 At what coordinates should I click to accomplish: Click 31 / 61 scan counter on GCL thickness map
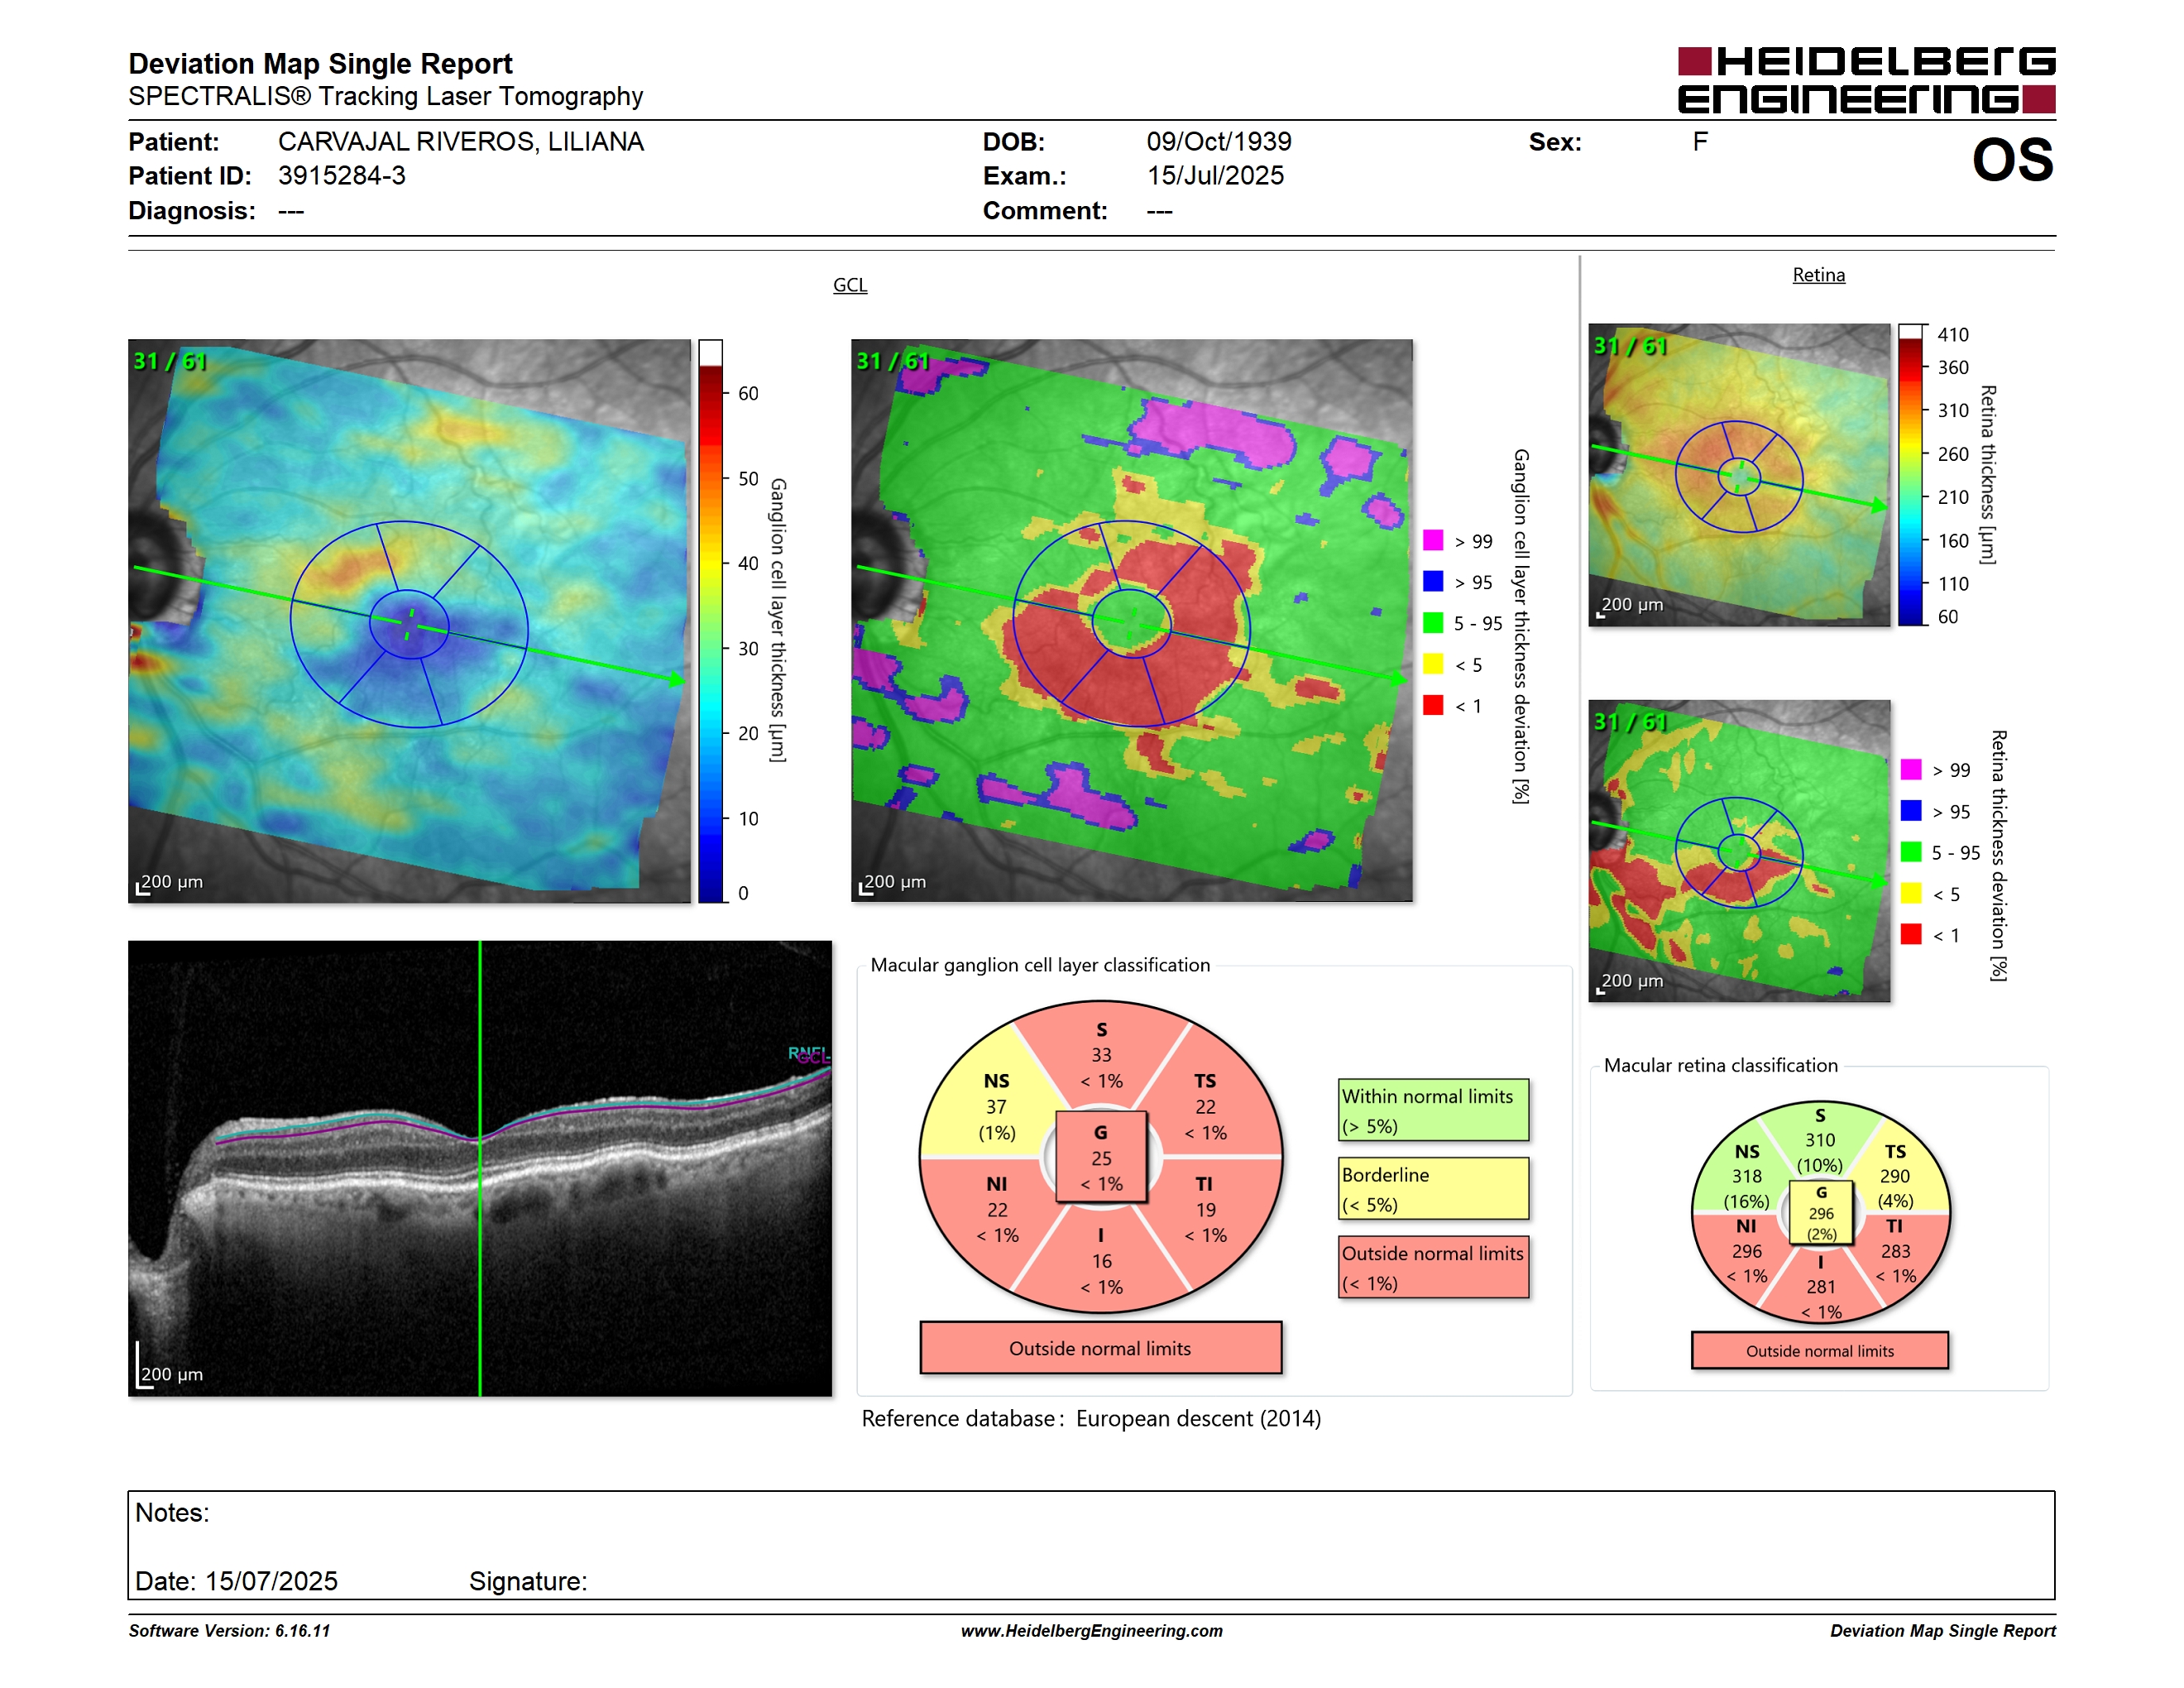(170, 361)
